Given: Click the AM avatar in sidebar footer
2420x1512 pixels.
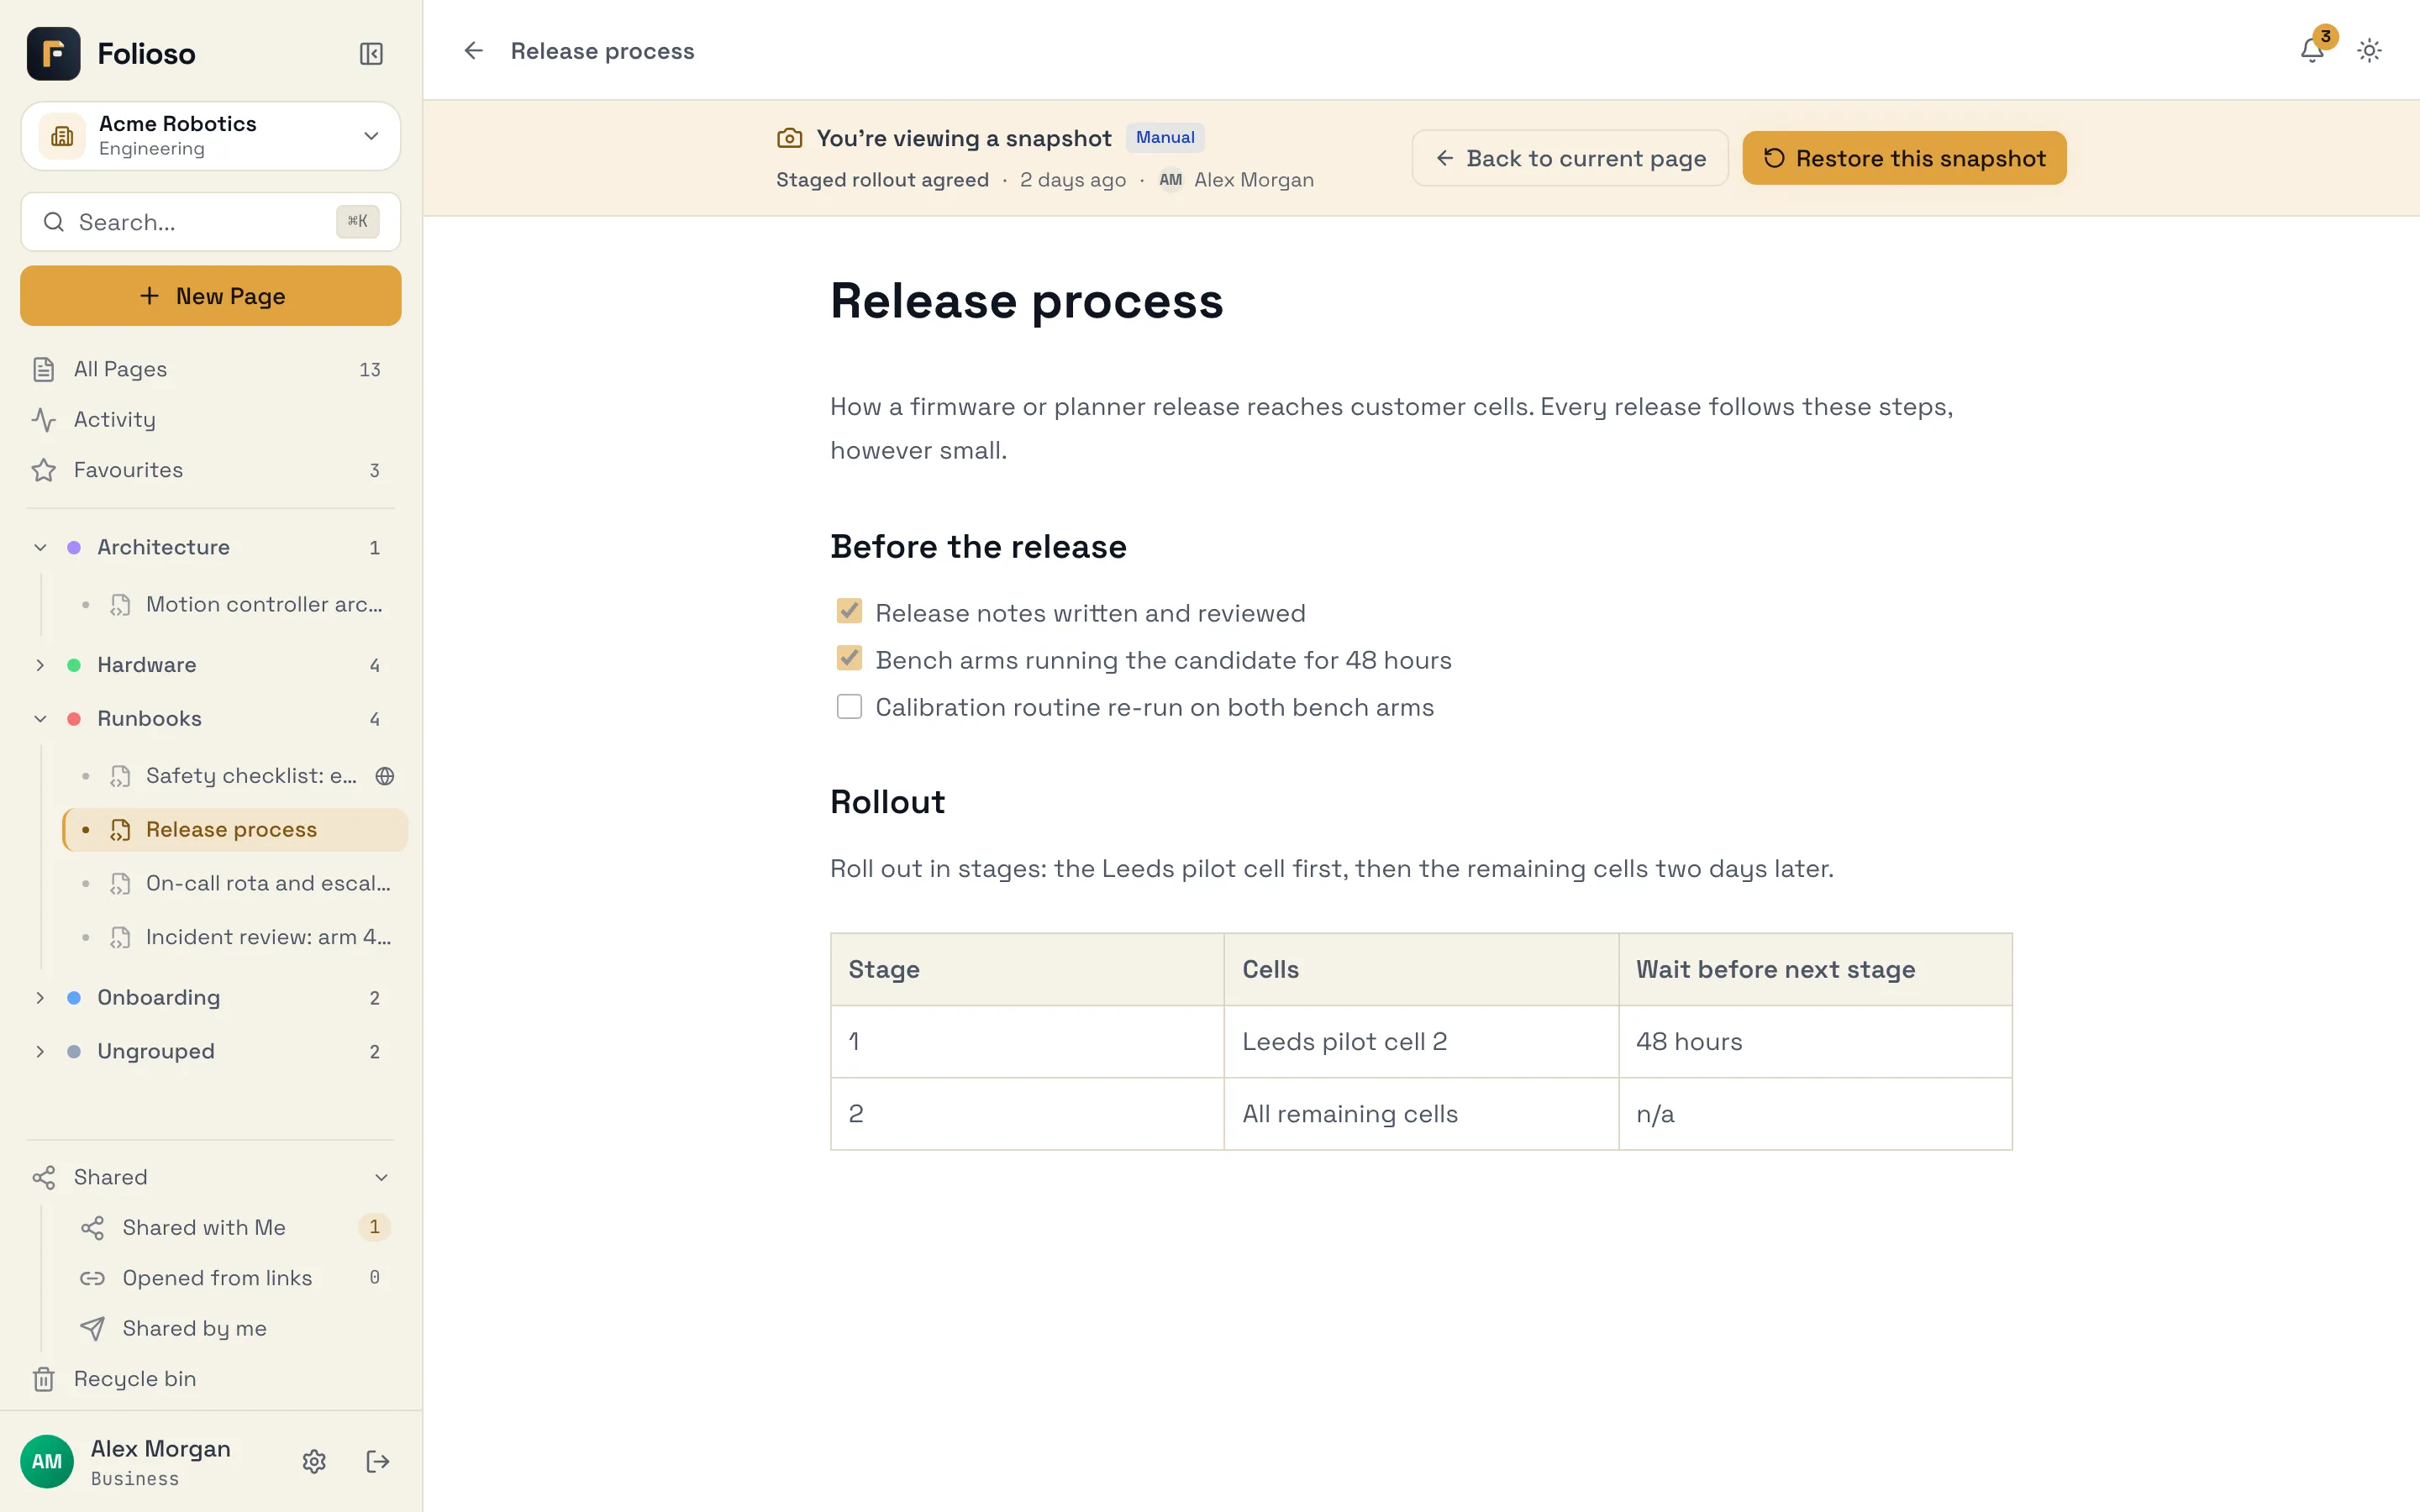Looking at the screenshot, I should pos(47,1461).
